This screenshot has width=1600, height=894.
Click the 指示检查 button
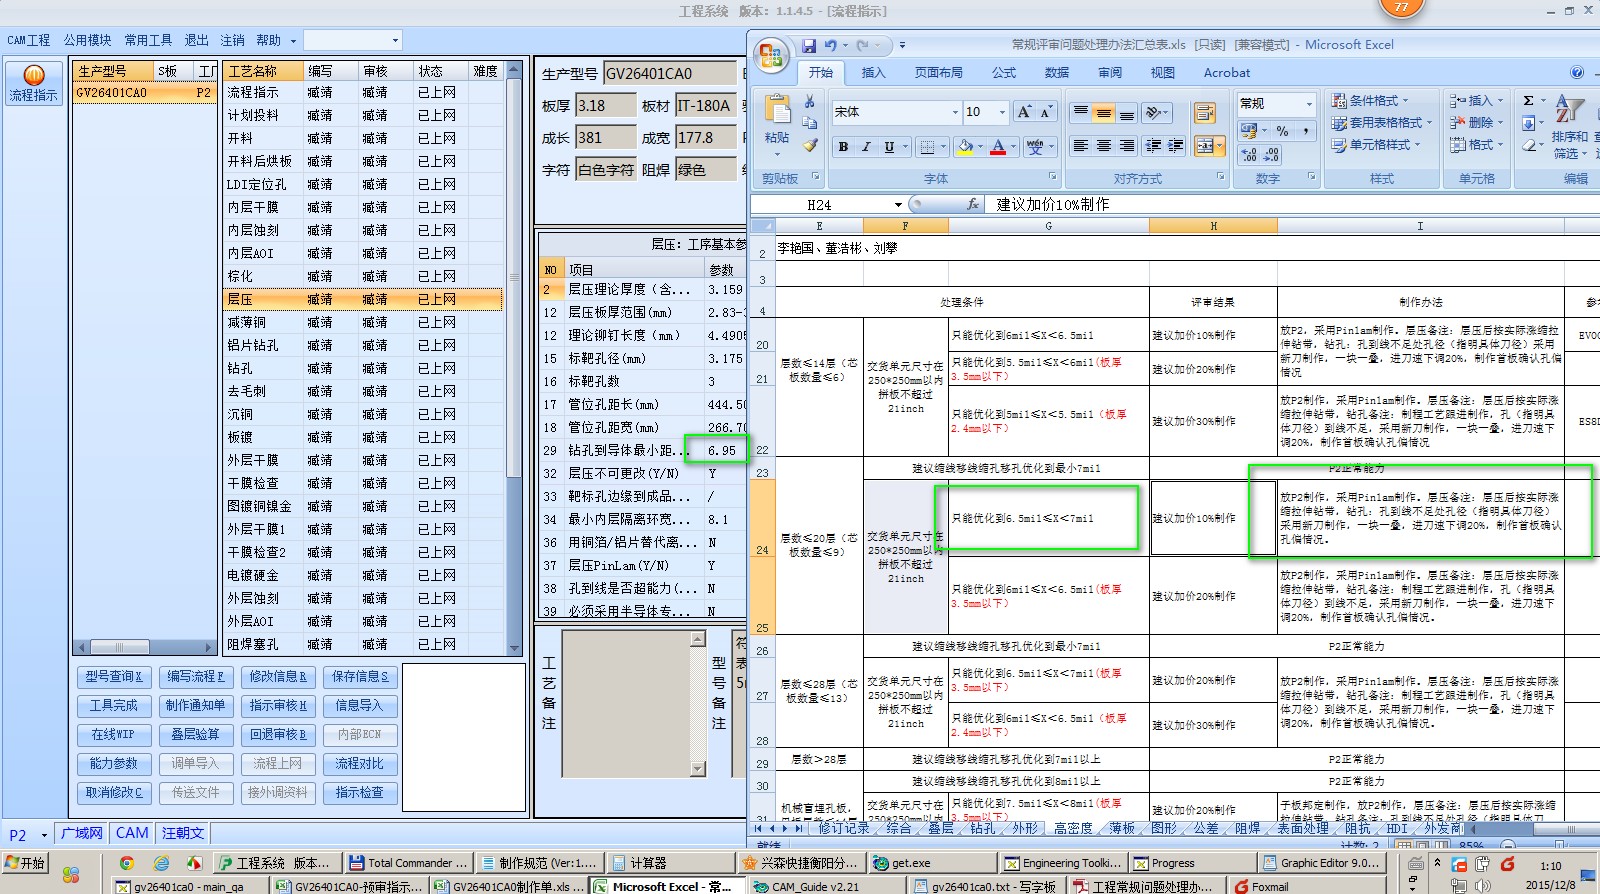tap(360, 793)
